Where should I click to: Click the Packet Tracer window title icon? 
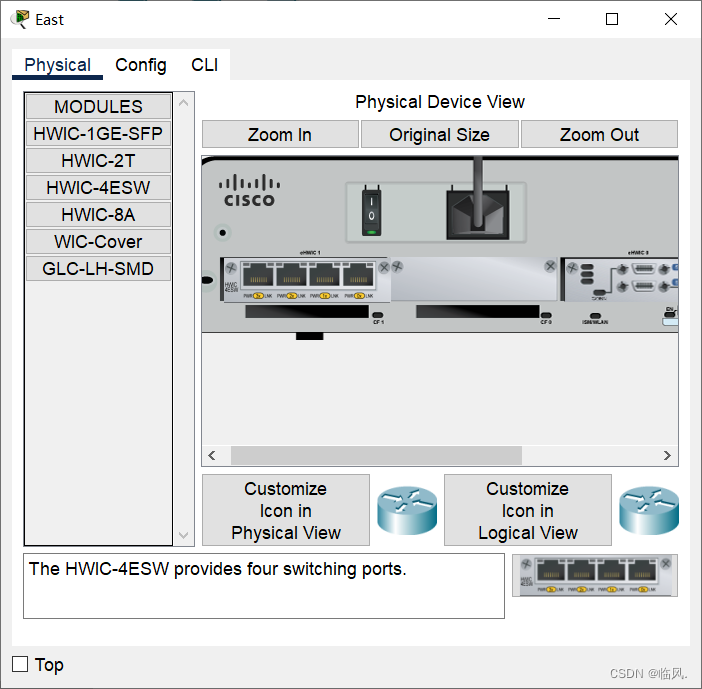(x=20, y=19)
